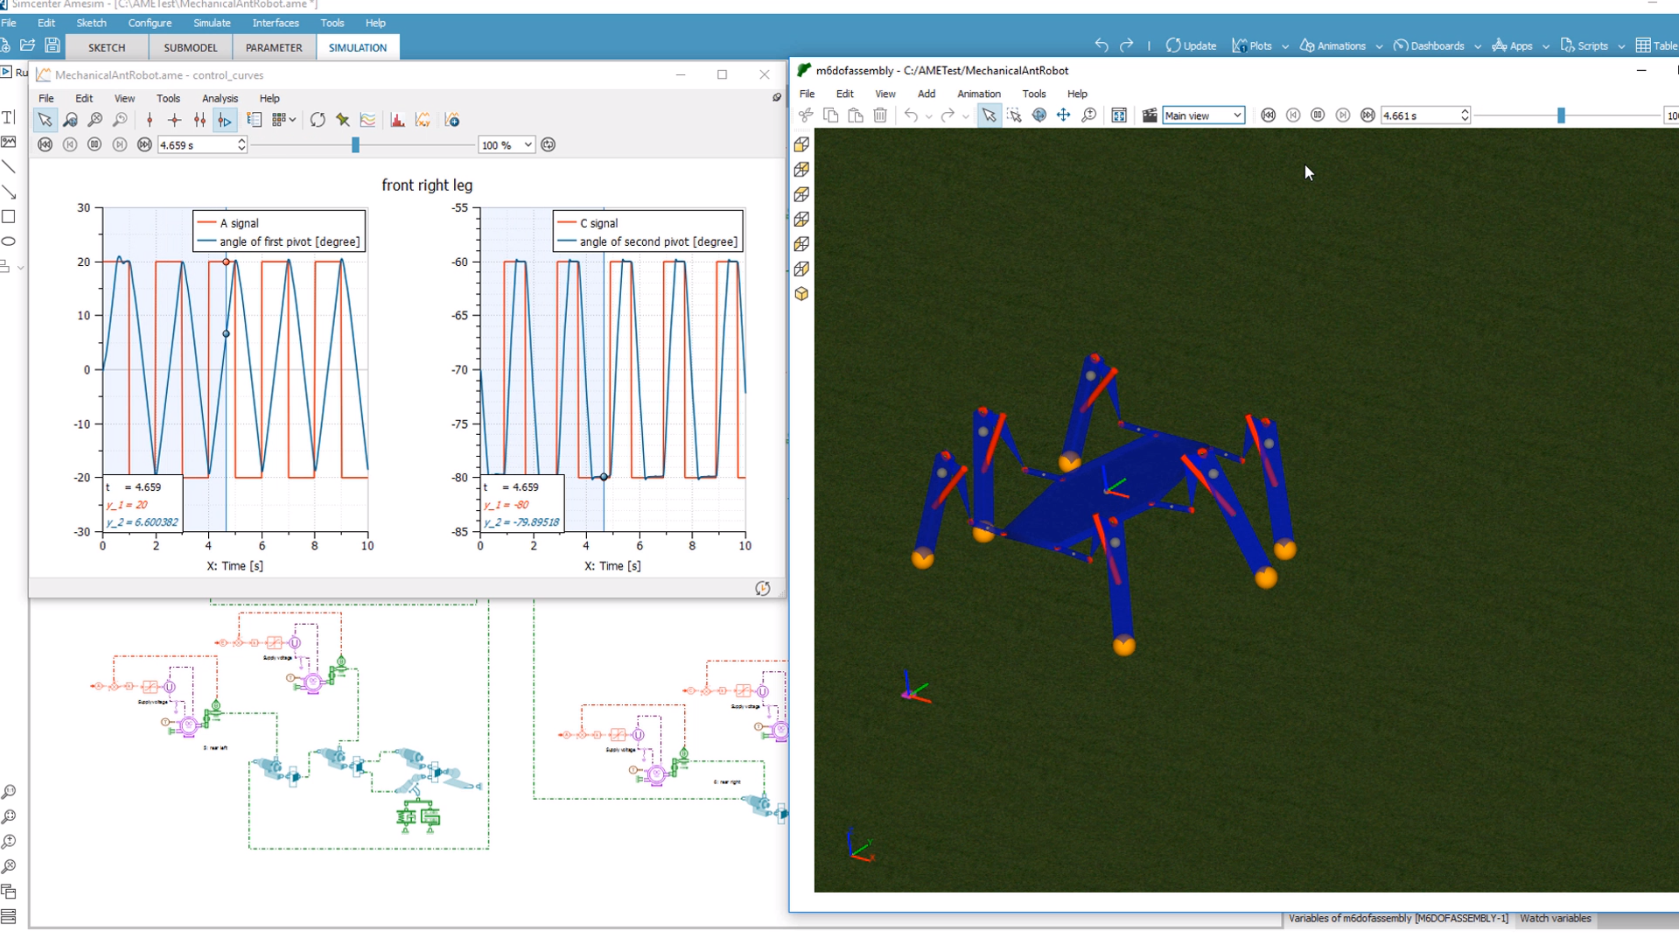Click Watch variables at the bottom

point(1555,918)
